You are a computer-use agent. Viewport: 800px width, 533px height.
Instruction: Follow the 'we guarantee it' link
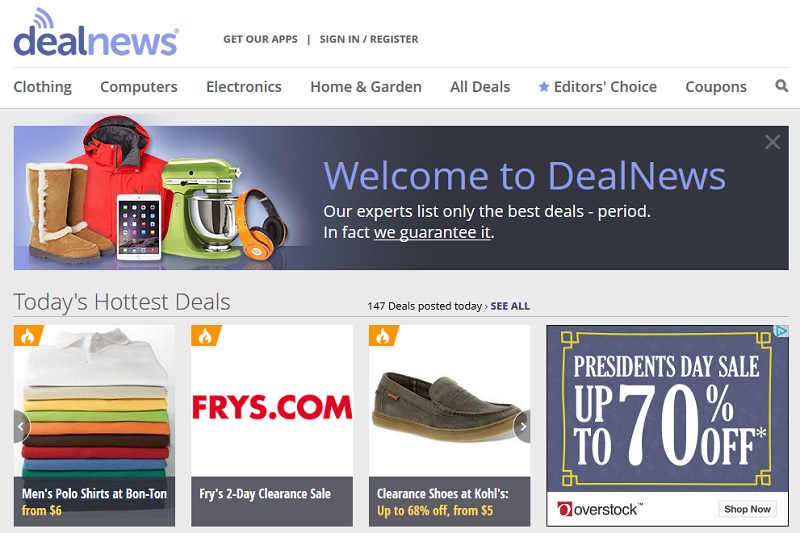pyautogui.click(x=432, y=233)
